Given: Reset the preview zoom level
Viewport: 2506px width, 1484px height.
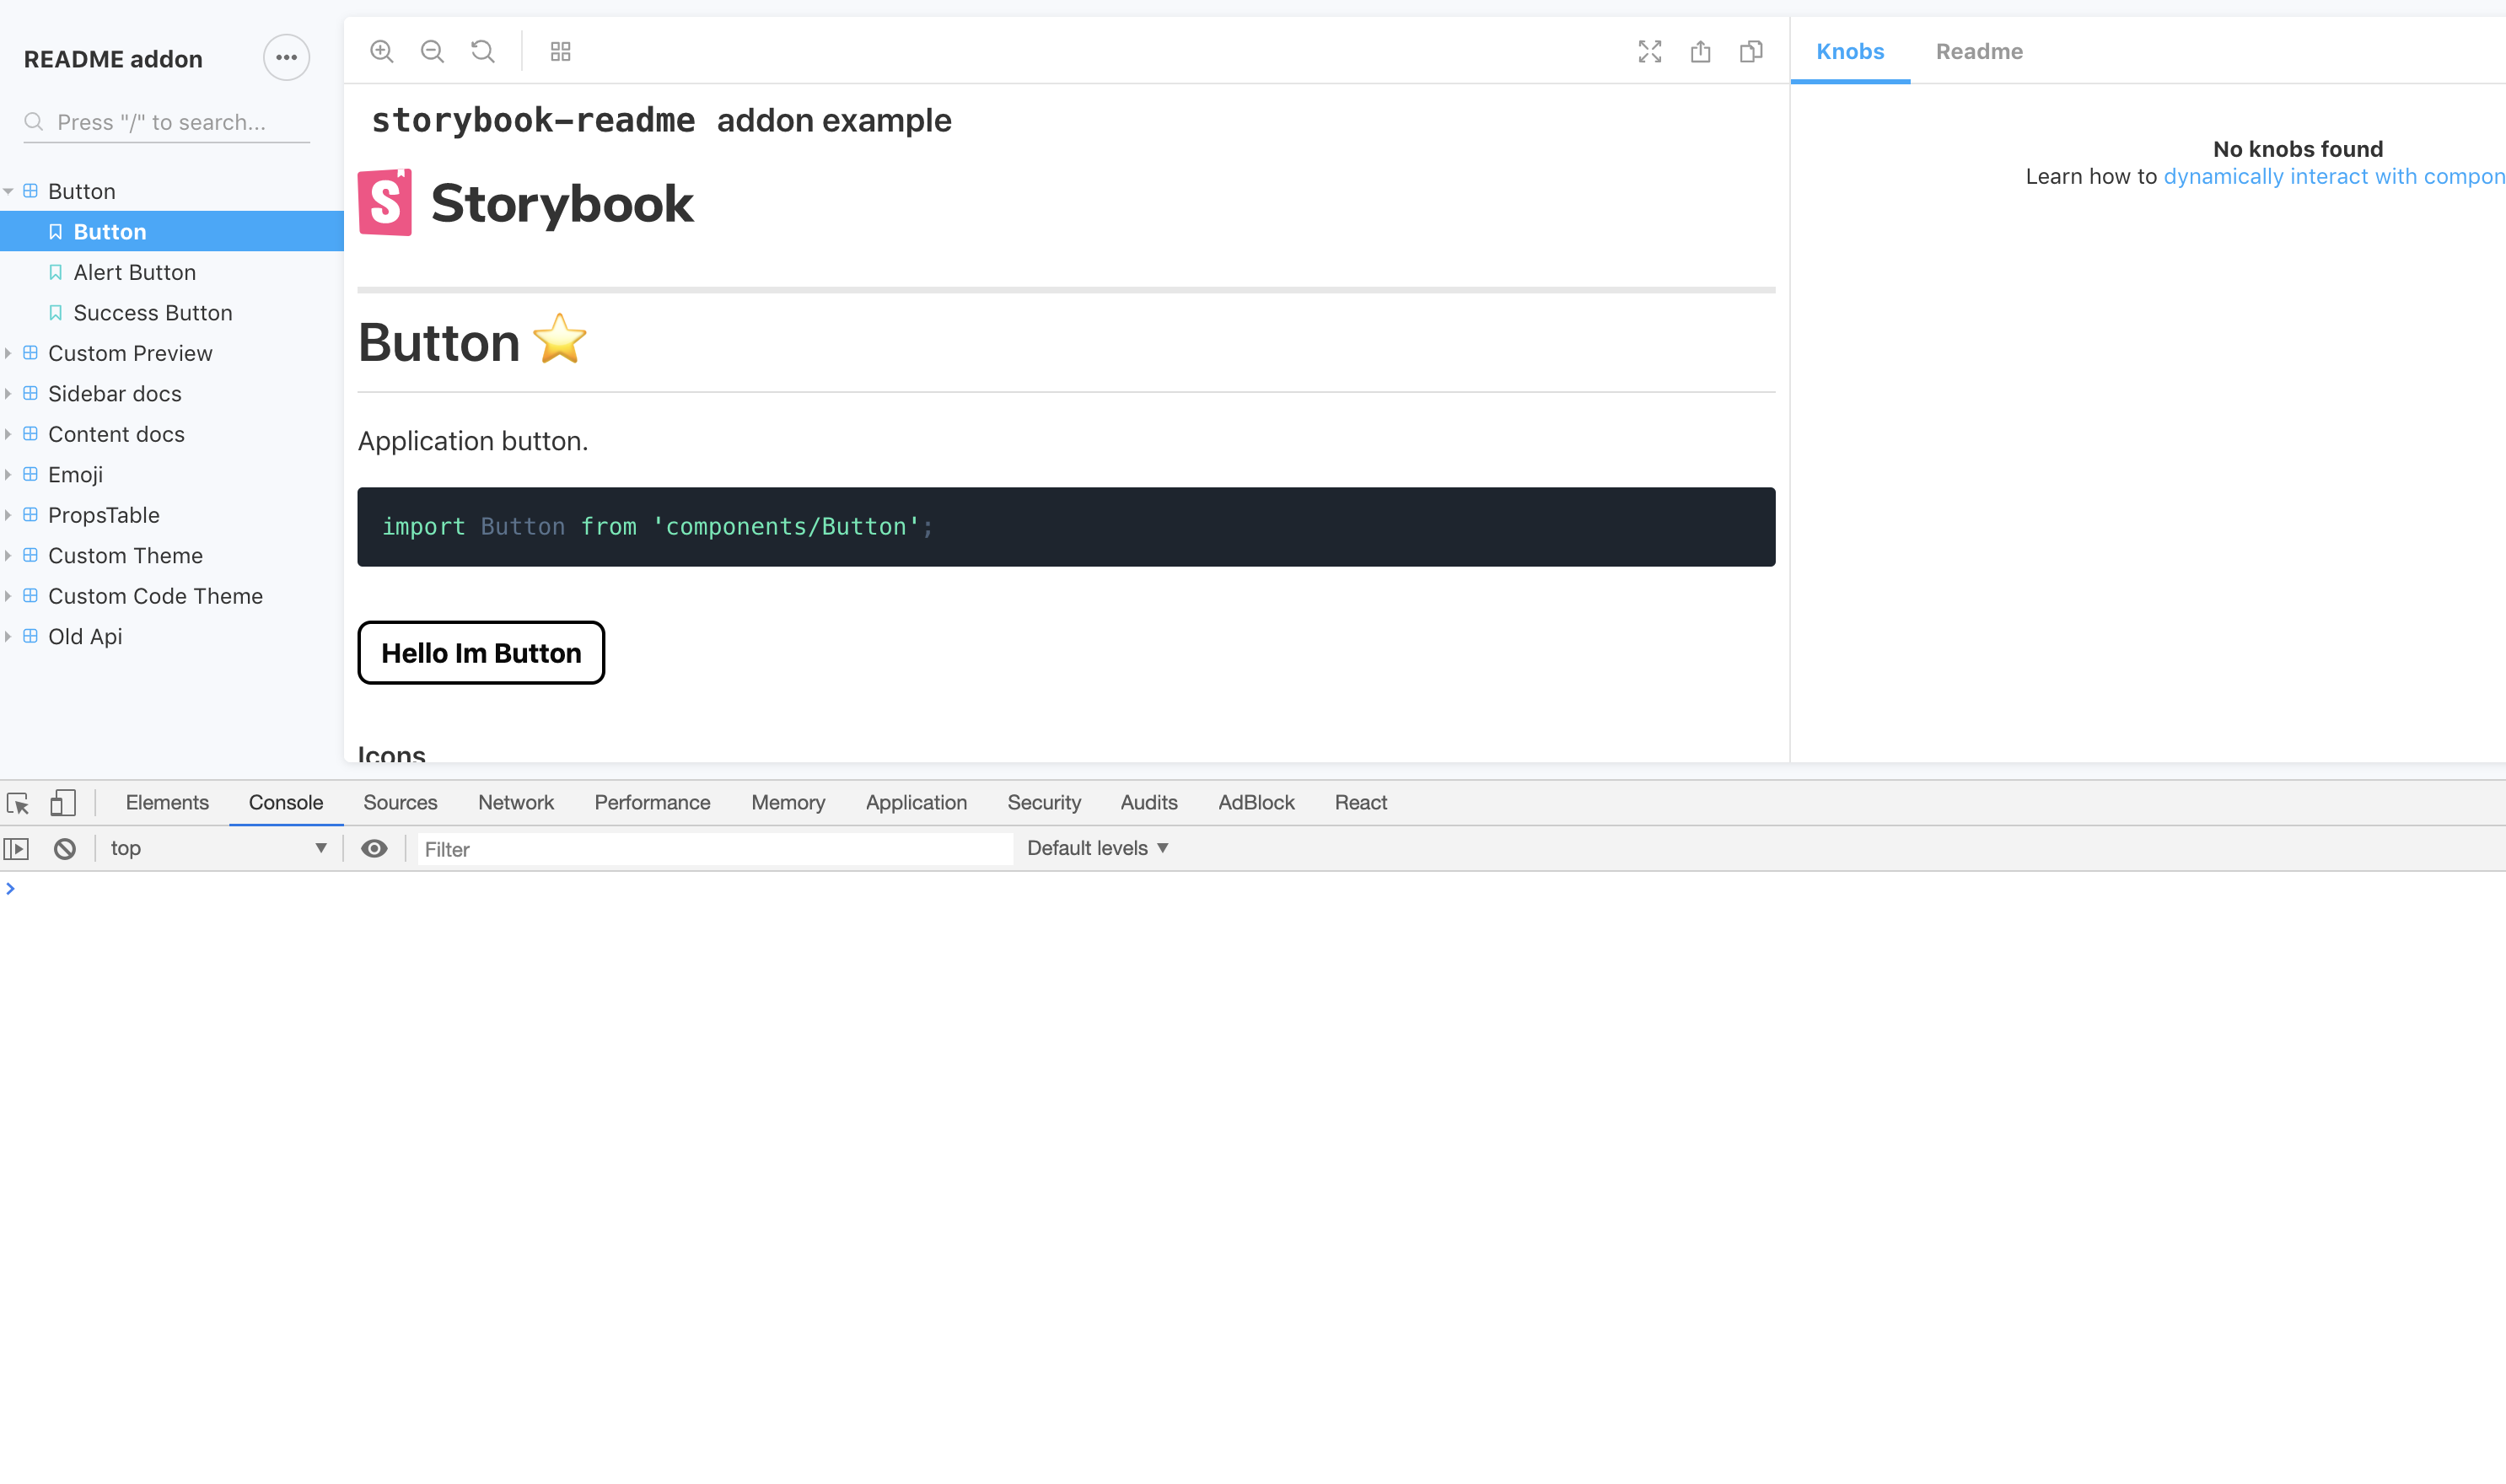Looking at the screenshot, I should pyautogui.click(x=483, y=52).
